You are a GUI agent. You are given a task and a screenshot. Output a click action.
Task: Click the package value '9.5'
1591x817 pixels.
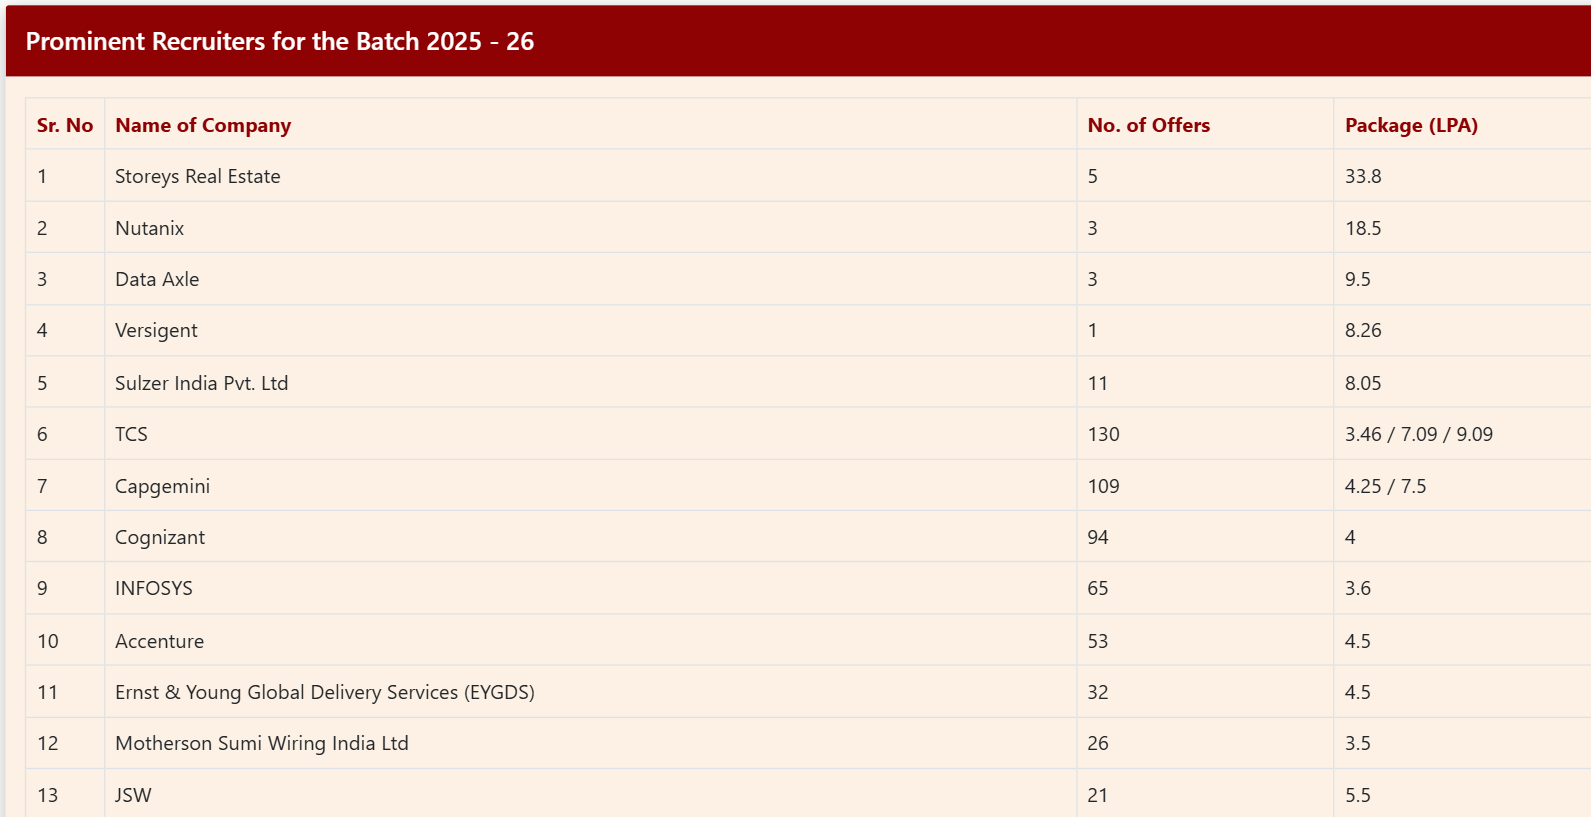pyautogui.click(x=1357, y=279)
